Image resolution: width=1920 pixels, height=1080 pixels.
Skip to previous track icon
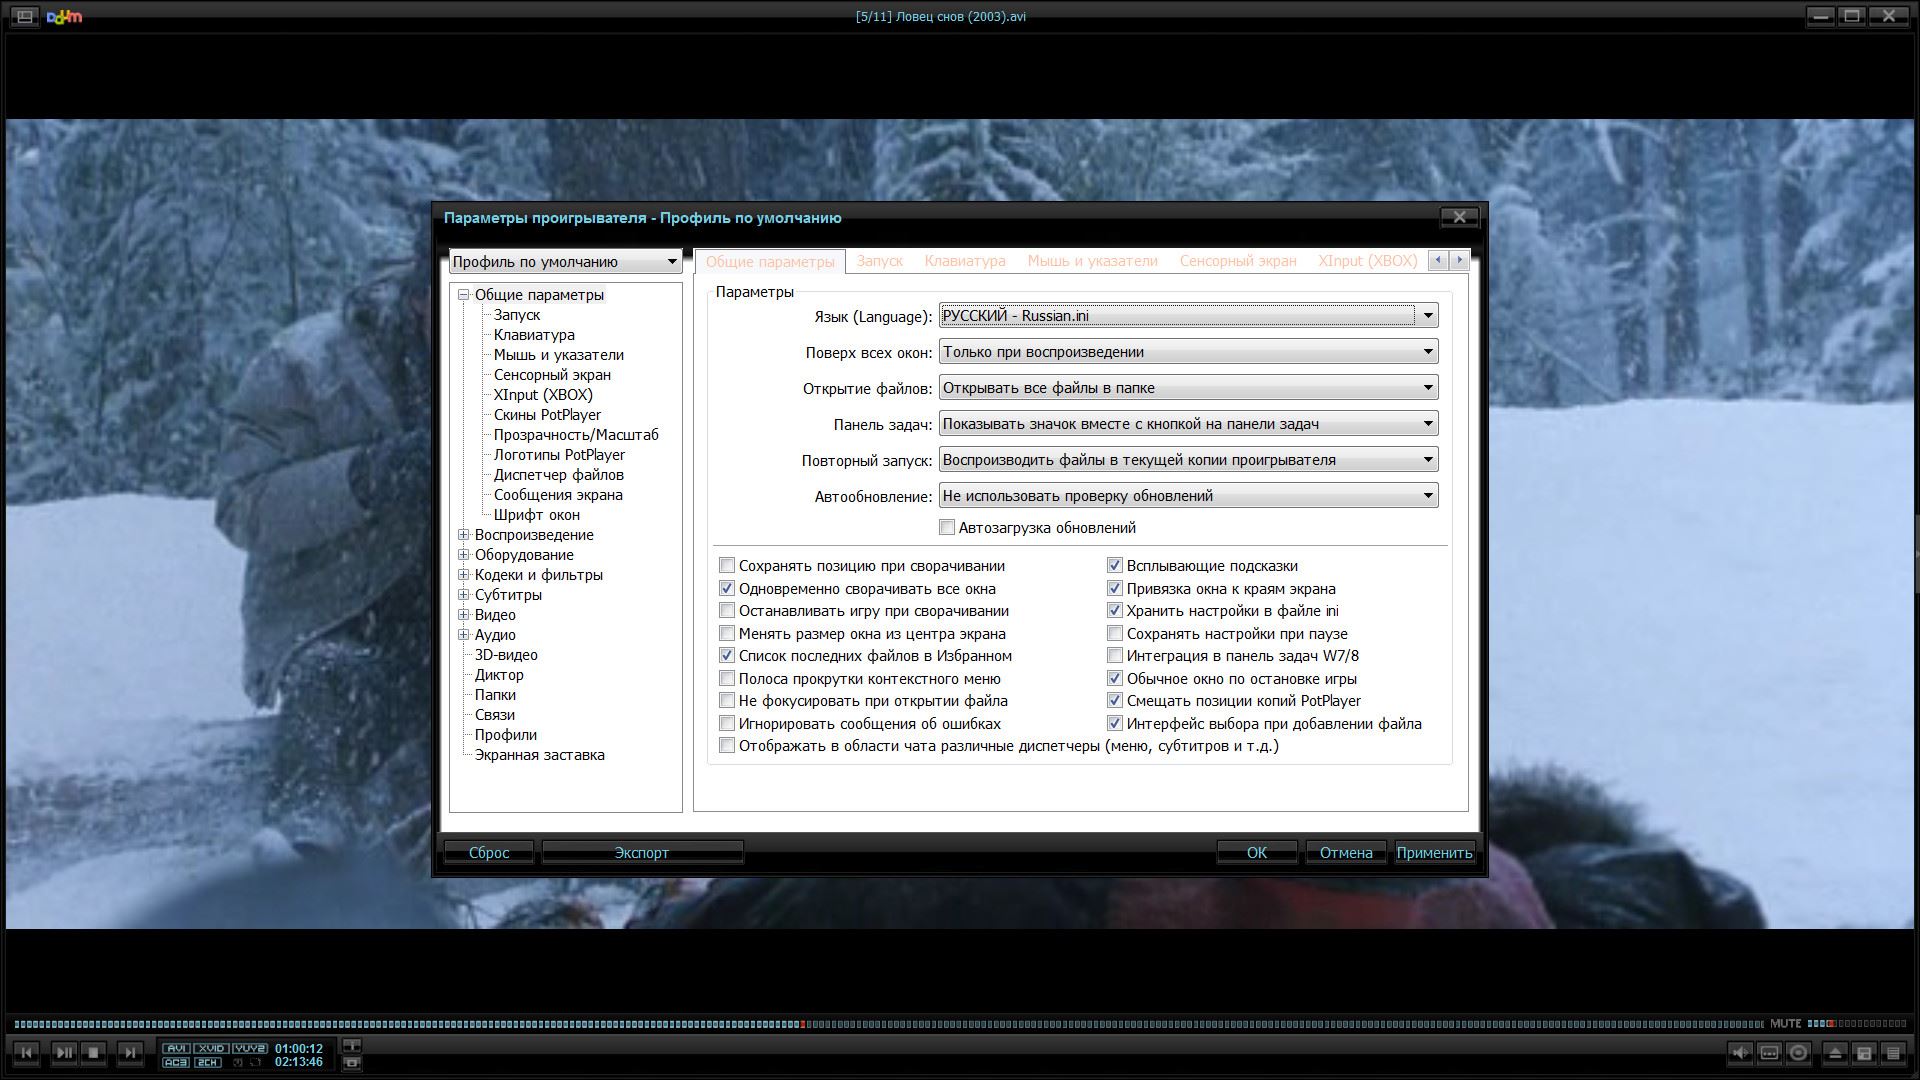coord(27,1052)
